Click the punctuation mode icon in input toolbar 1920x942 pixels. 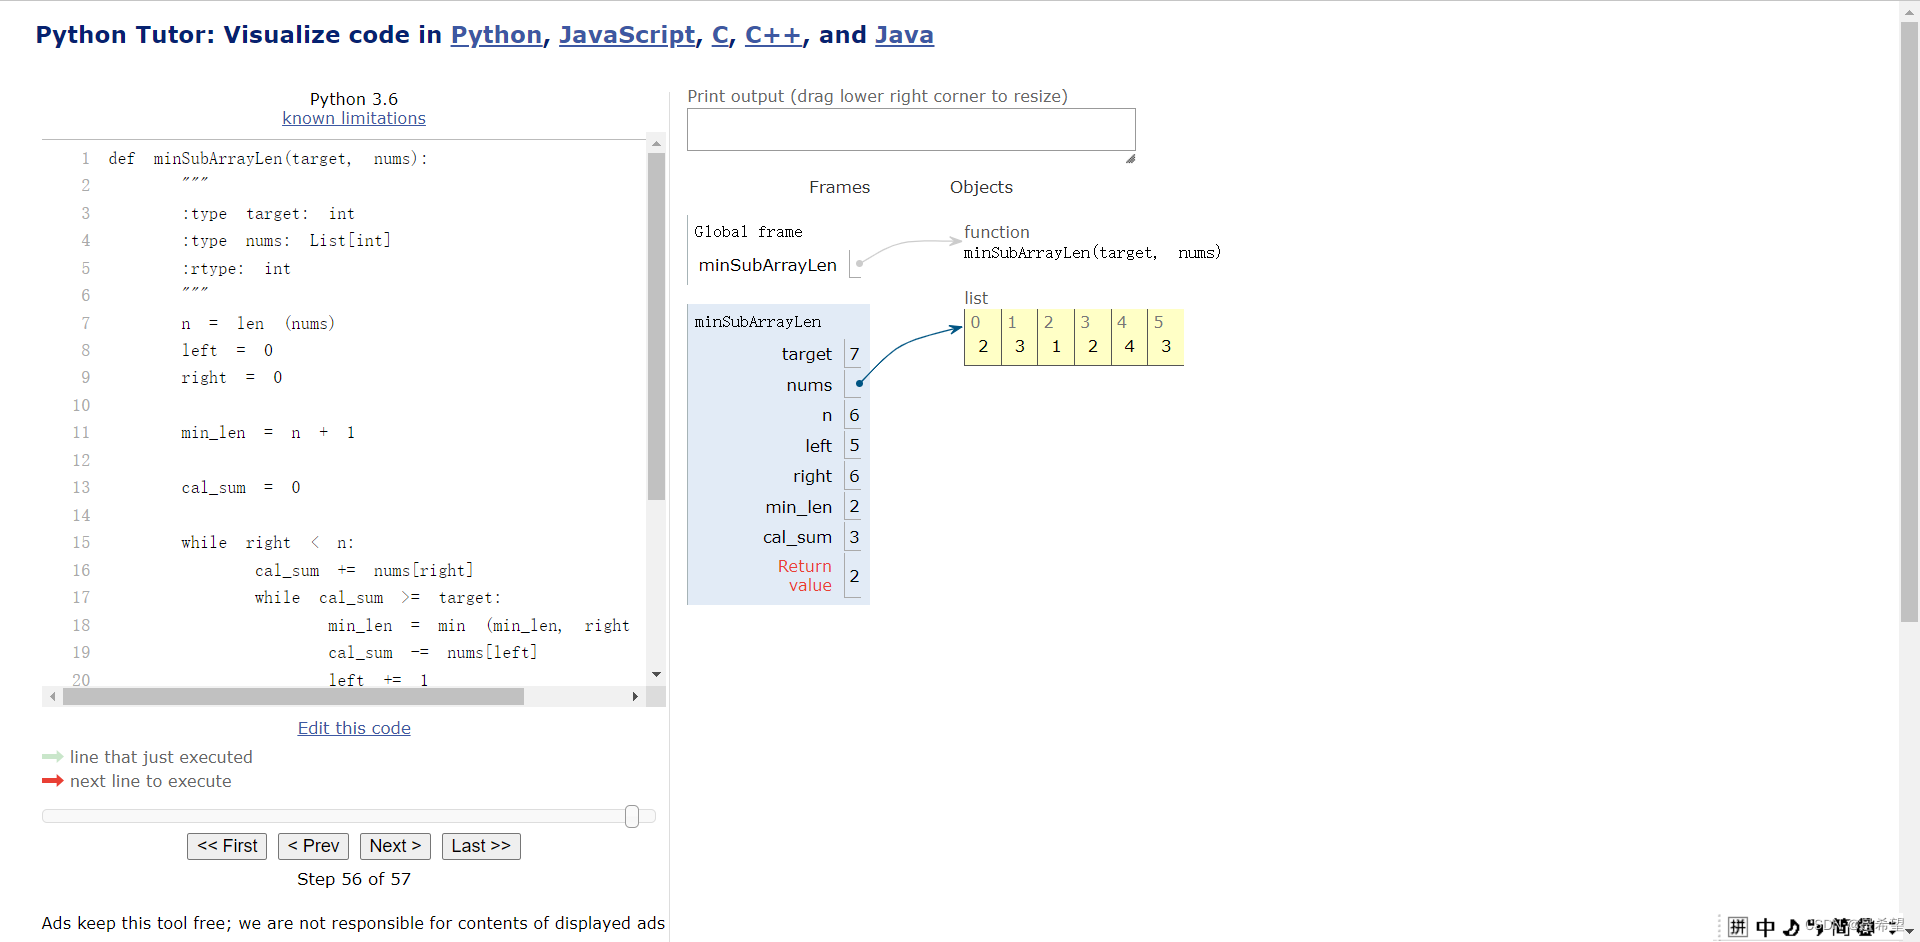(1815, 927)
